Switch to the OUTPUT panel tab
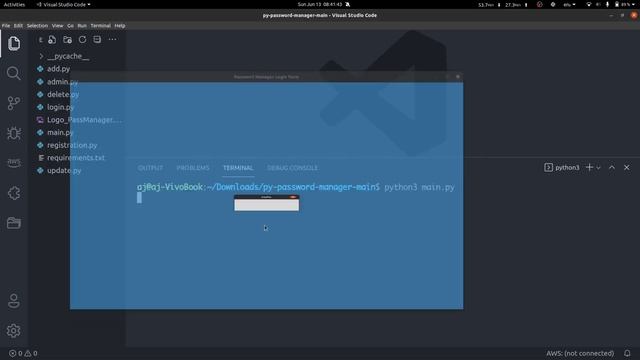The image size is (640, 360). point(150,168)
